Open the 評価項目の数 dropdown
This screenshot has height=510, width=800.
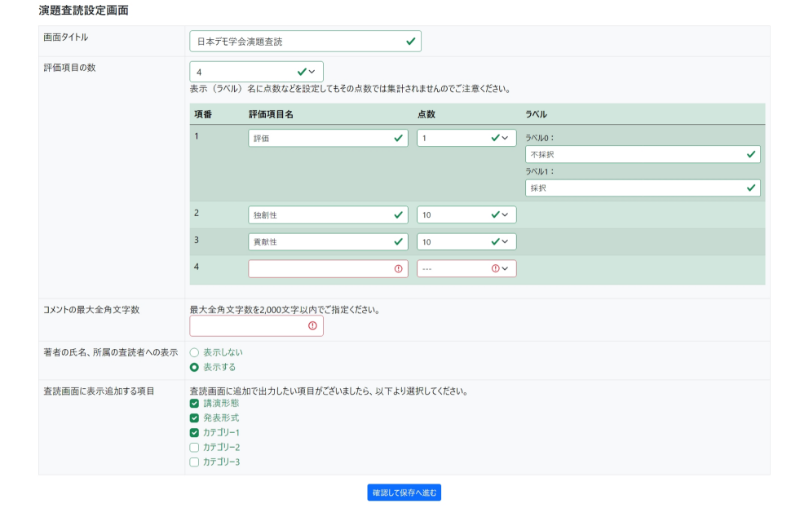(x=256, y=72)
